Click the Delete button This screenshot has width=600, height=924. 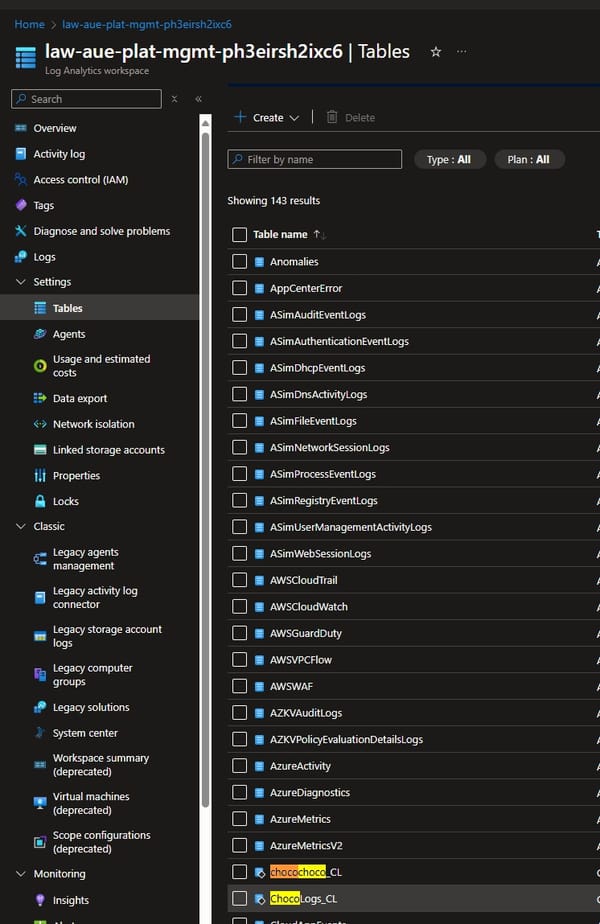pyautogui.click(x=351, y=118)
